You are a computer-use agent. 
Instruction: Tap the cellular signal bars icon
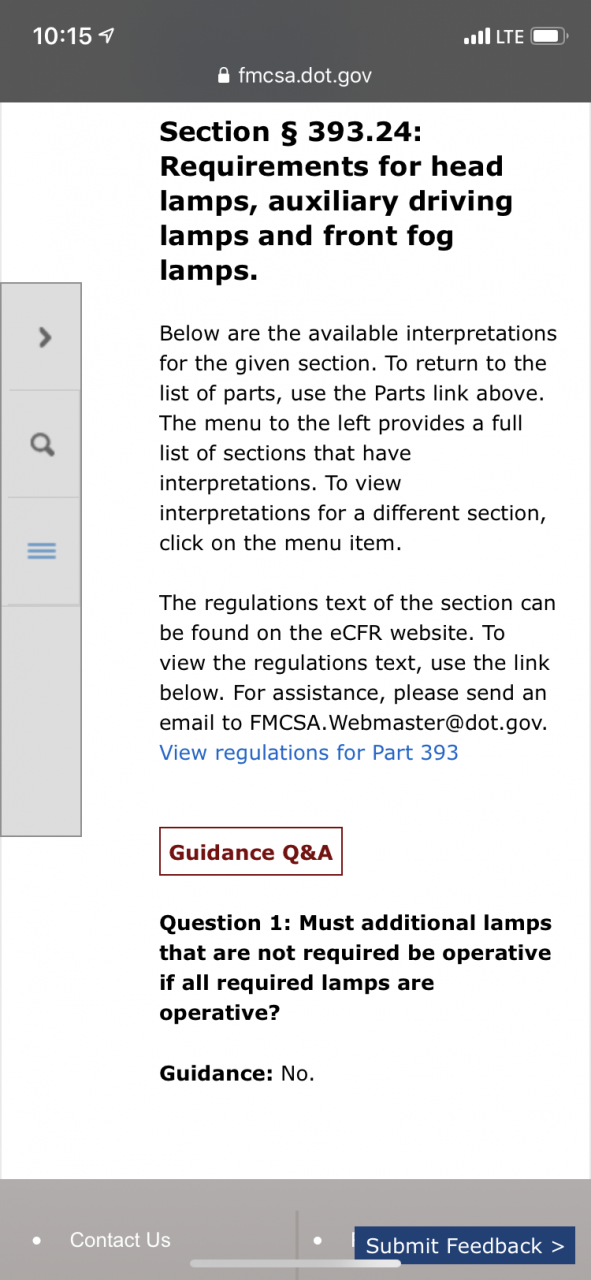pos(477,37)
